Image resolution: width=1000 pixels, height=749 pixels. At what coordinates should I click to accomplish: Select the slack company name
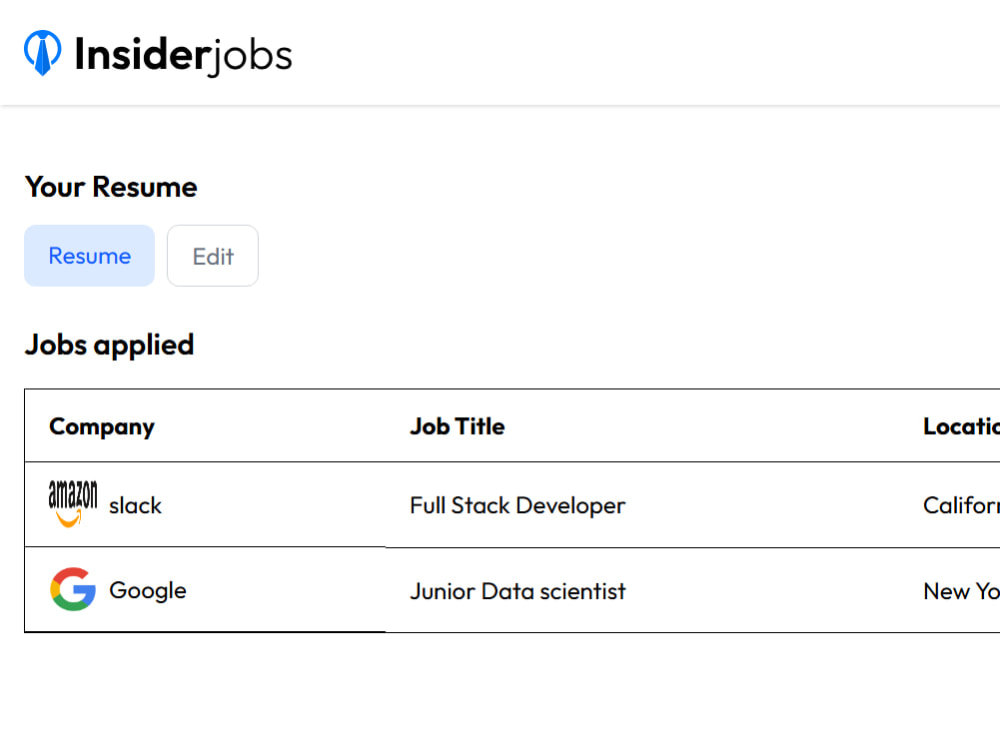pyautogui.click(x=135, y=505)
